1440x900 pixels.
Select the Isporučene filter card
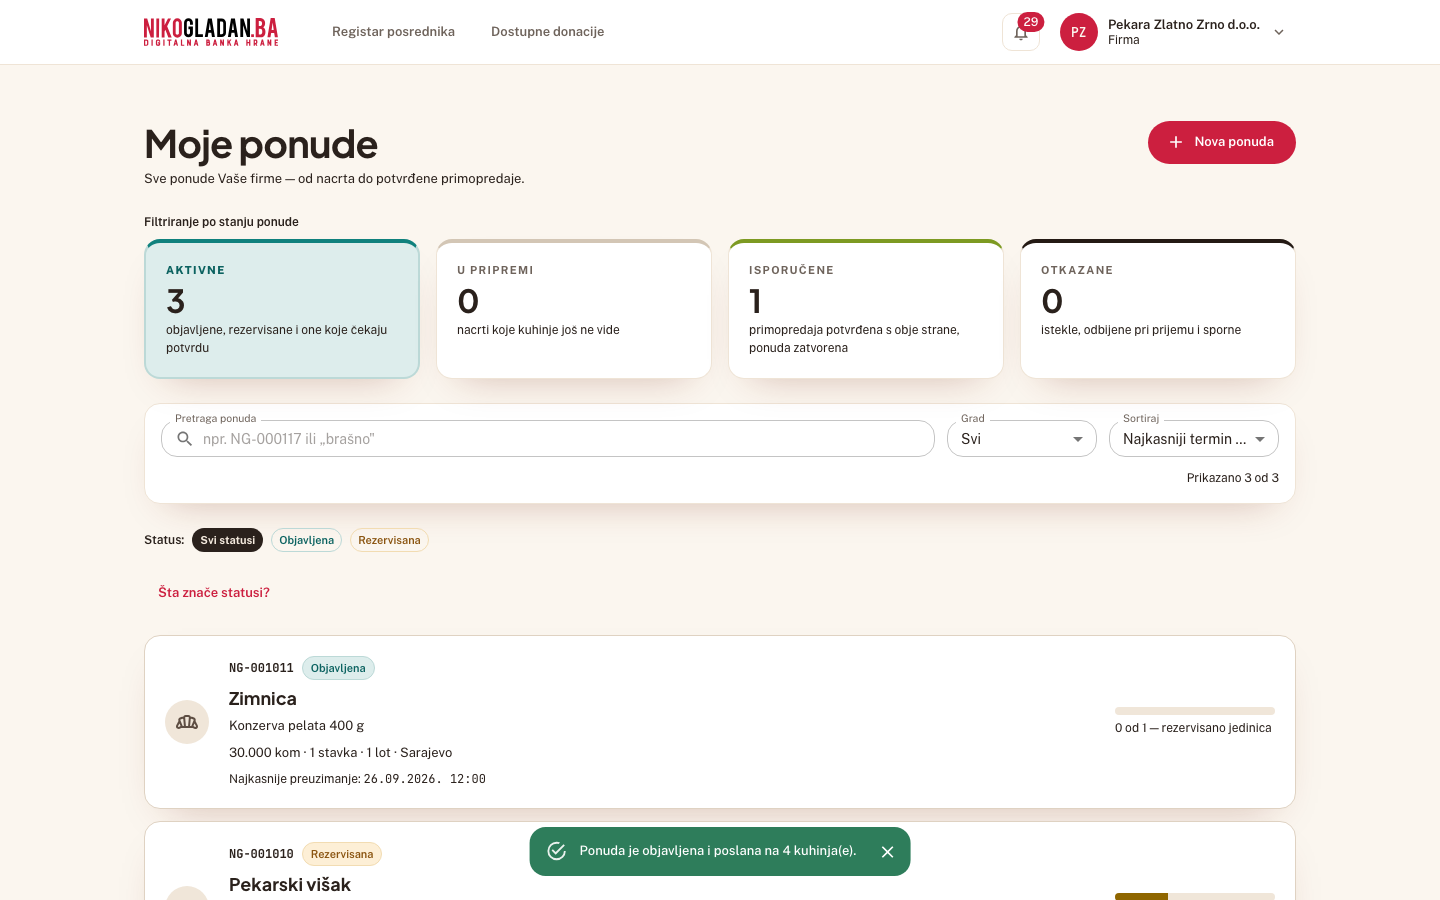tap(866, 309)
